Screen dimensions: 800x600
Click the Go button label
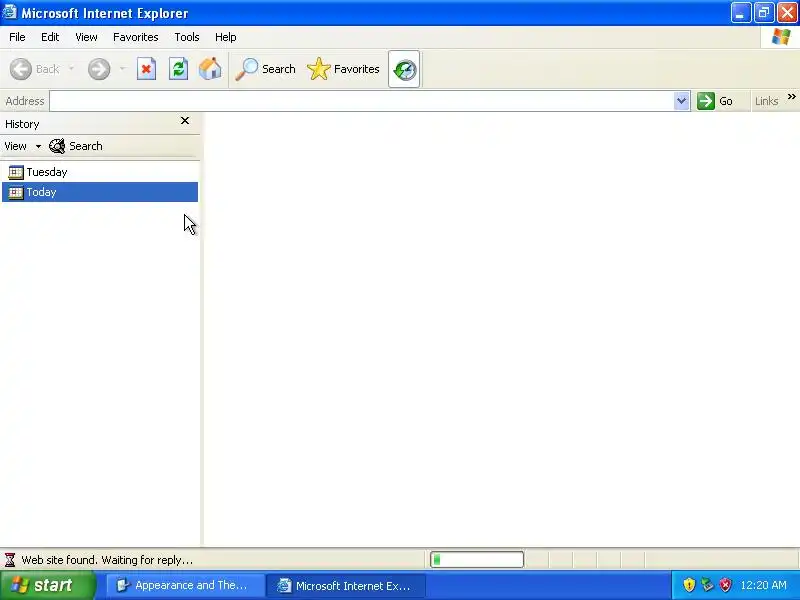[x=726, y=102]
